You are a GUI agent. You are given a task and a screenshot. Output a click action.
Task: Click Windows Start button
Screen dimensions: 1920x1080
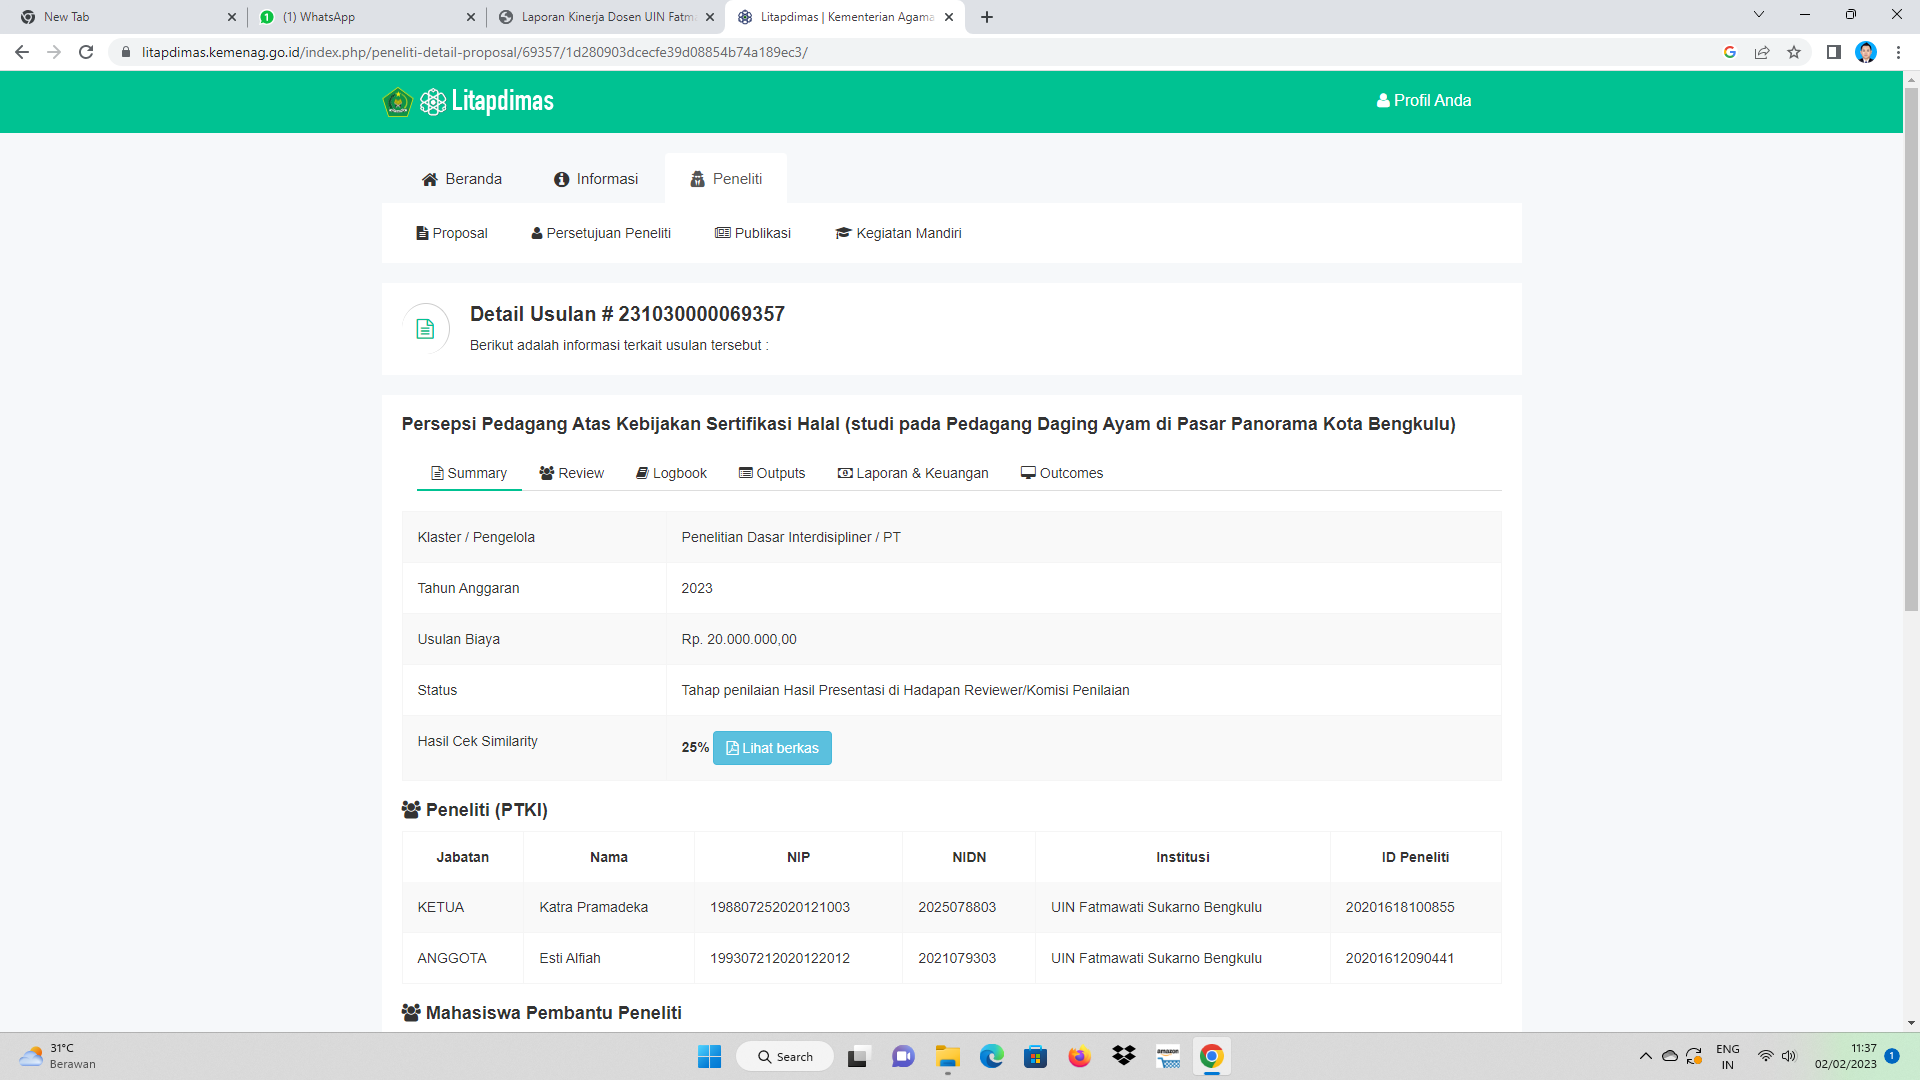[709, 1057]
